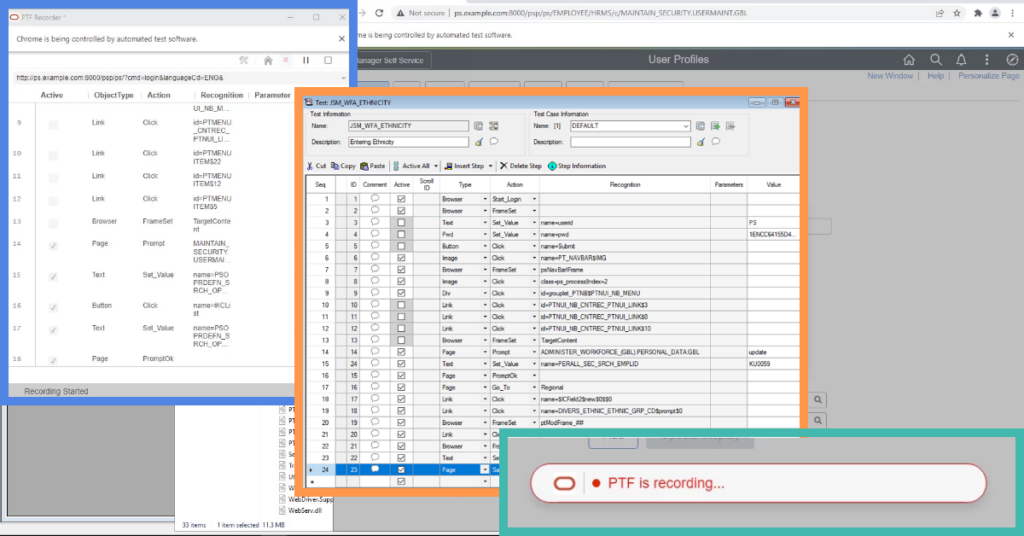1024x536 pixels.
Task: Click the last icon right of test case name
Action: (x=730, y=125)
